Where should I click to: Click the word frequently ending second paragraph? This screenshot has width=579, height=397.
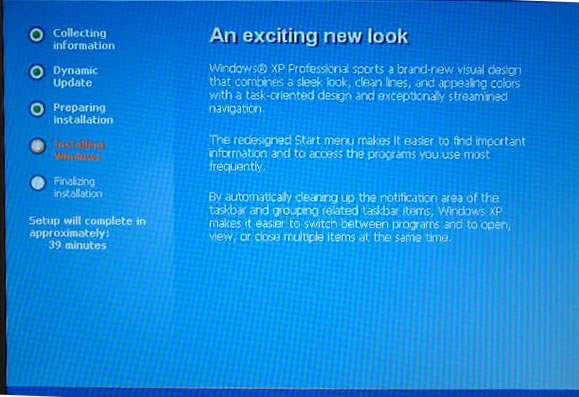pyautogui.click(x=237, y=167)
